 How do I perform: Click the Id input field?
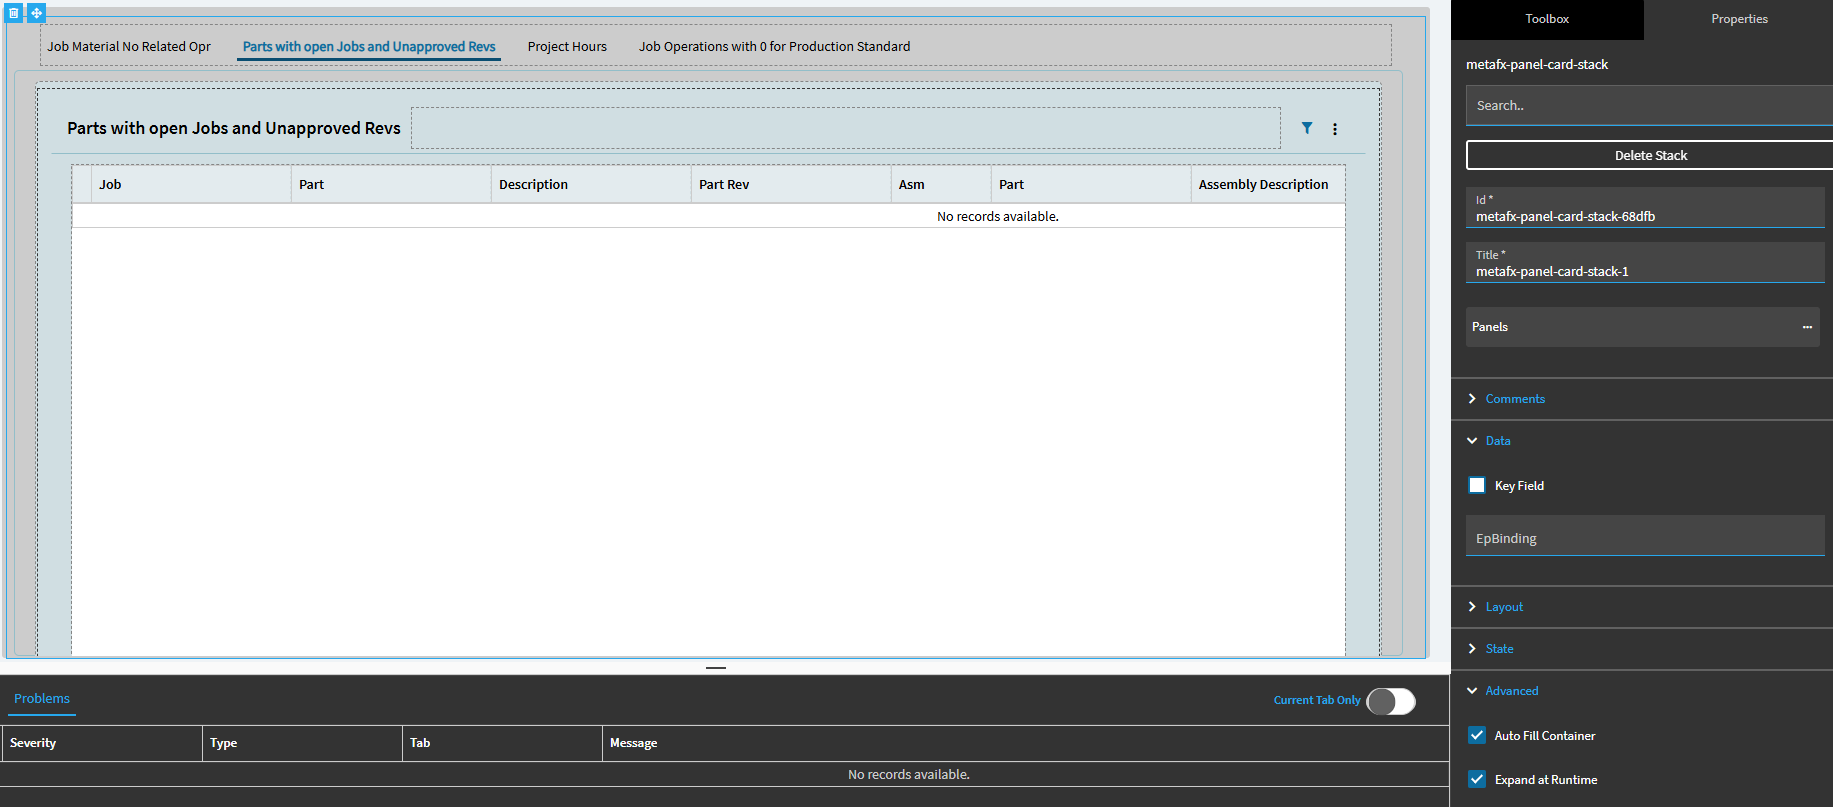[1645, 208]
